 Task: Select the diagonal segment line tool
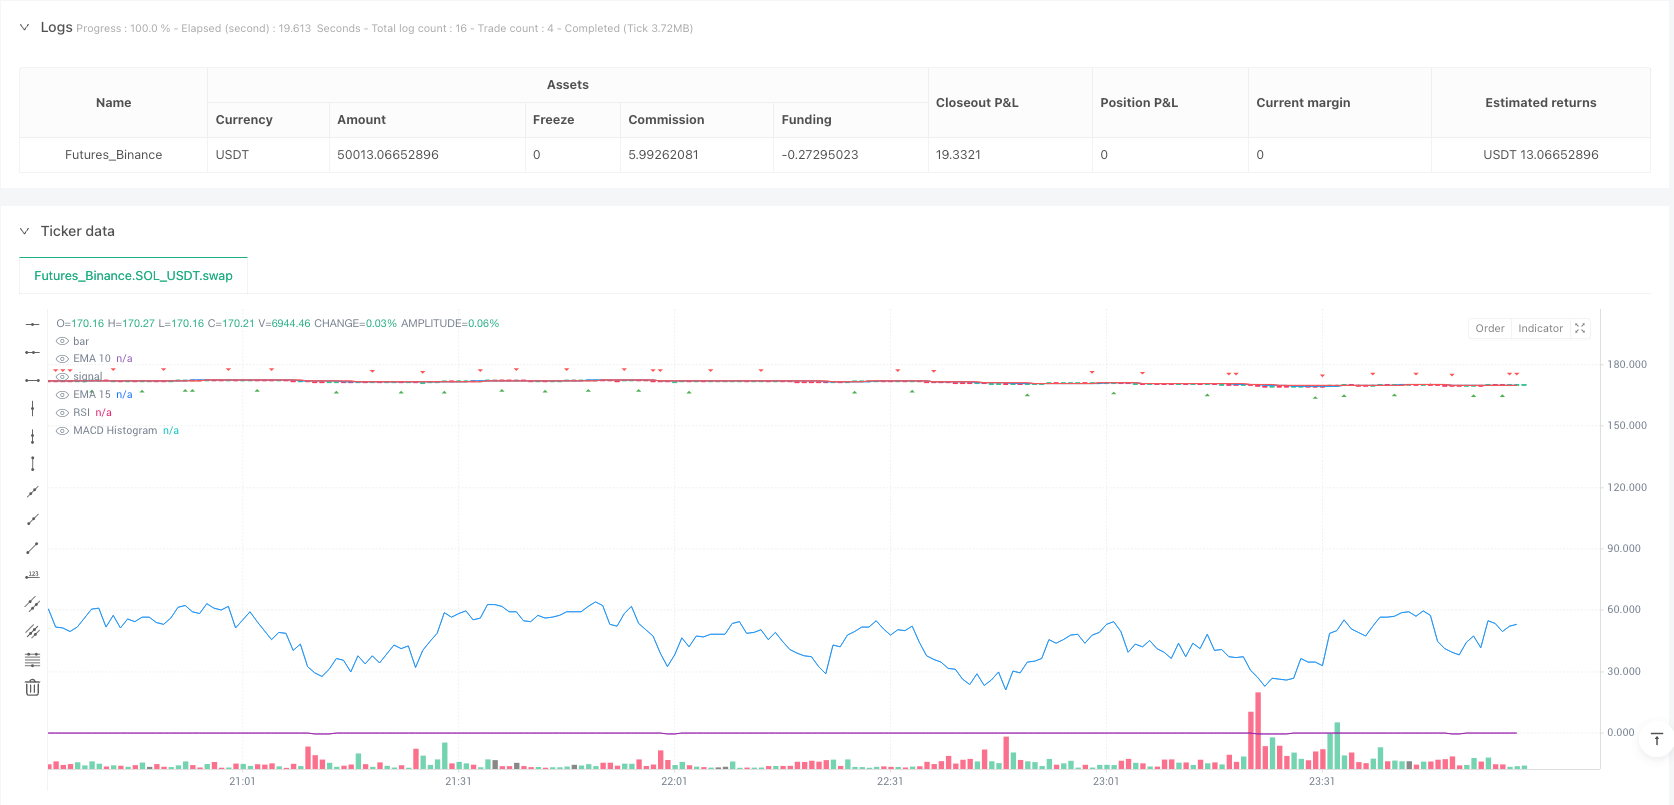(x=32, y=548)
